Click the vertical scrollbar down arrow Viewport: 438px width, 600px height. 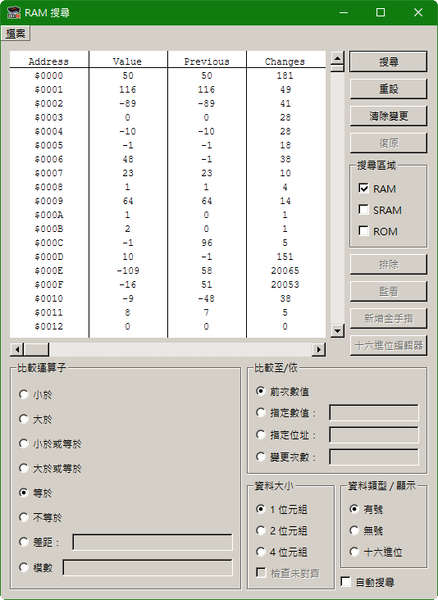[x=337, y=331]
